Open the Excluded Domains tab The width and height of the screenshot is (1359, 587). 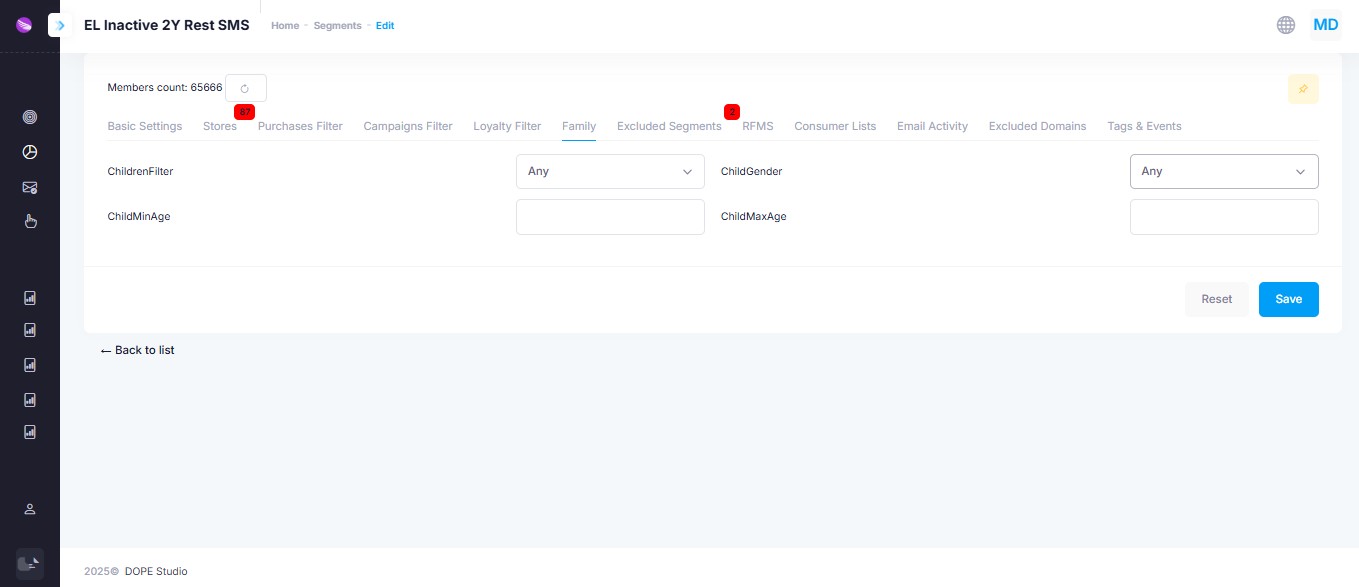tap(1037, 126)
